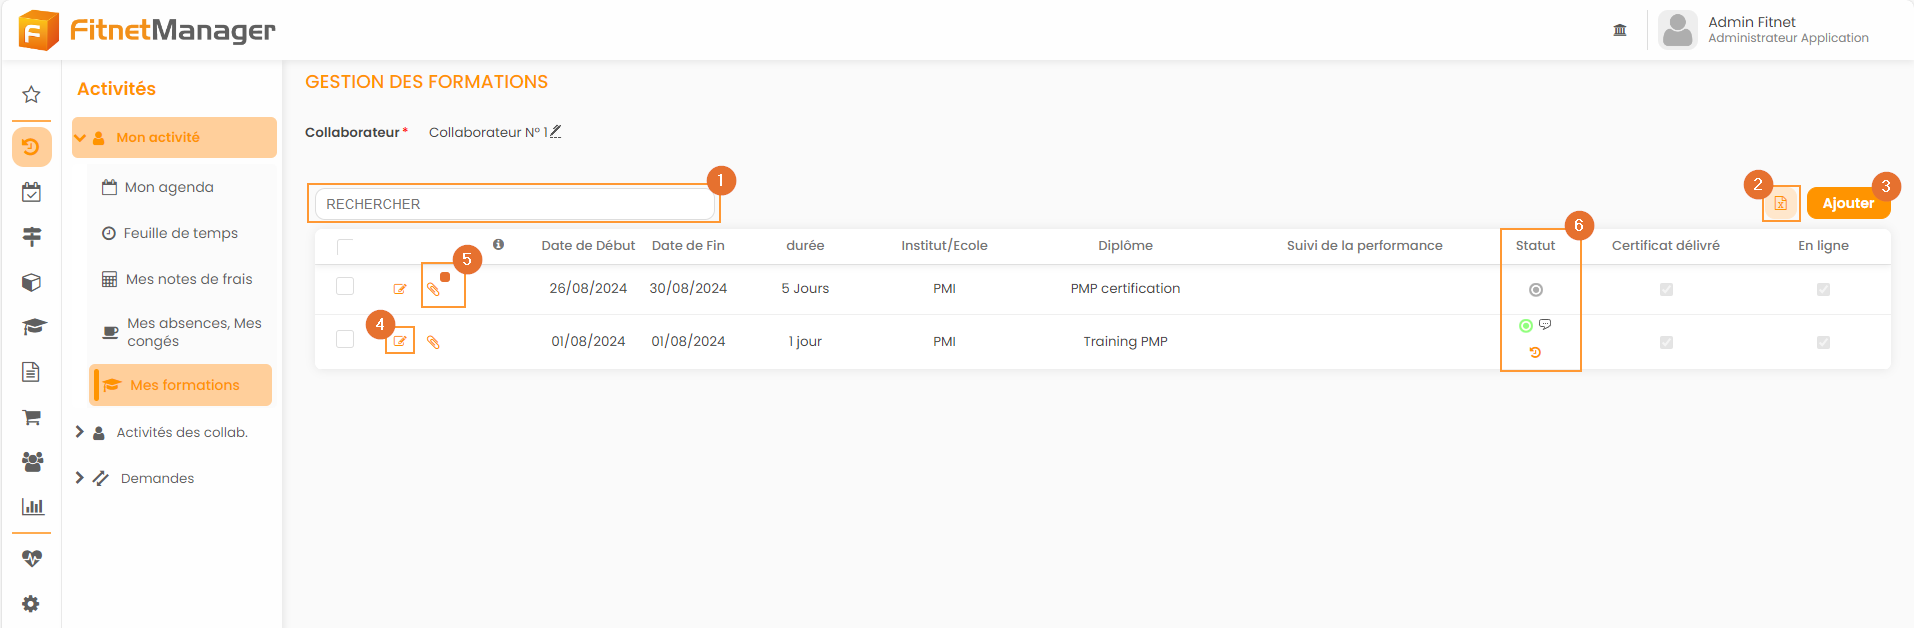Collapse the Mon activité section

(x=80, y=138)
